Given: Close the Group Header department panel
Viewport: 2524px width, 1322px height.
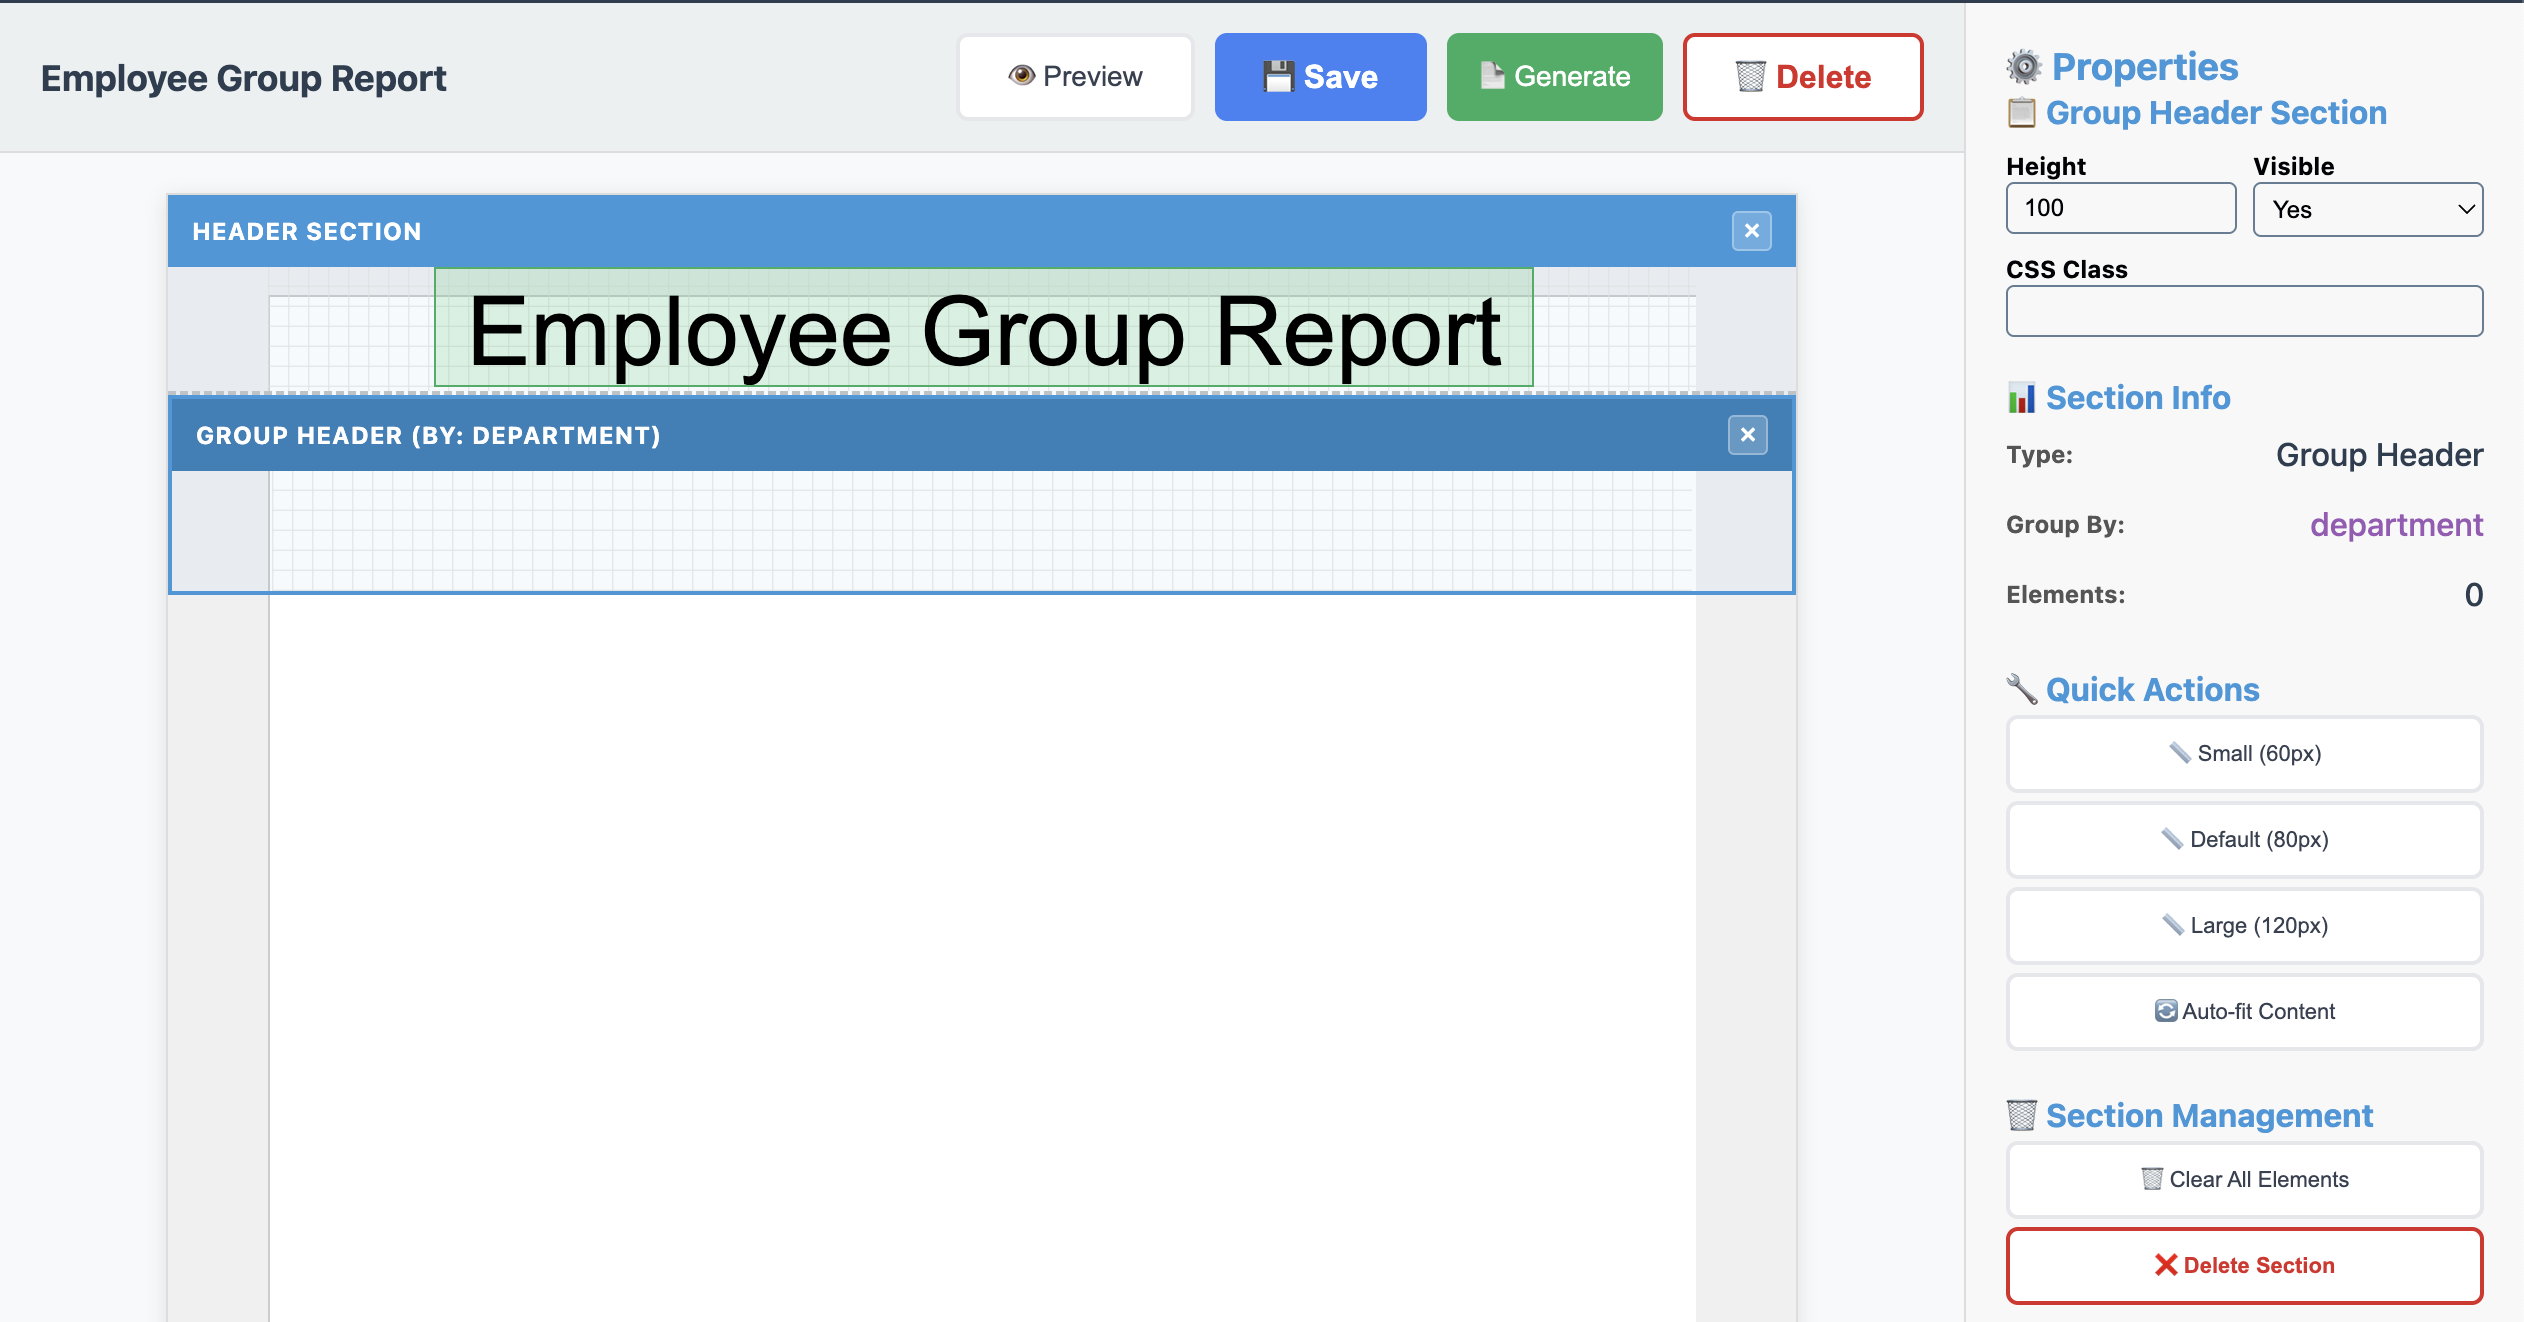Looking at the screenshot, I should (1747, 434).
